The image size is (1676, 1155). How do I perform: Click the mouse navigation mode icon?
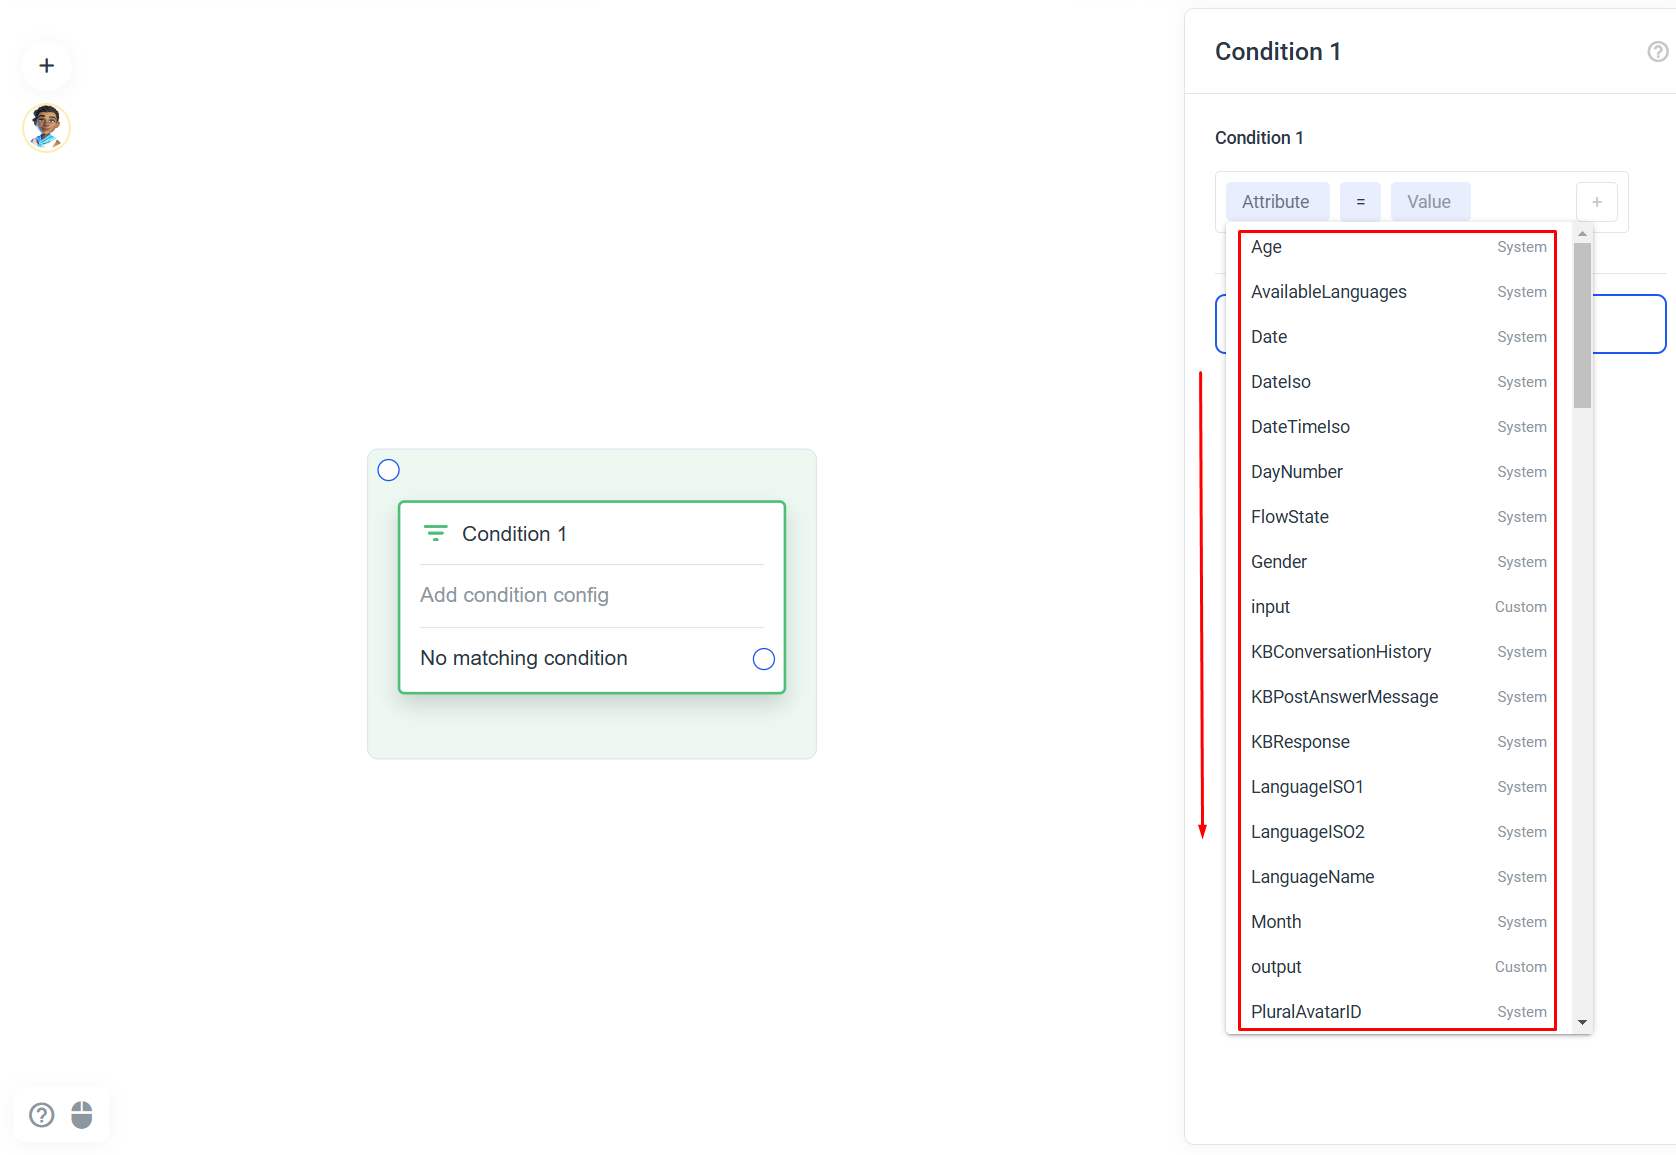82,1115
